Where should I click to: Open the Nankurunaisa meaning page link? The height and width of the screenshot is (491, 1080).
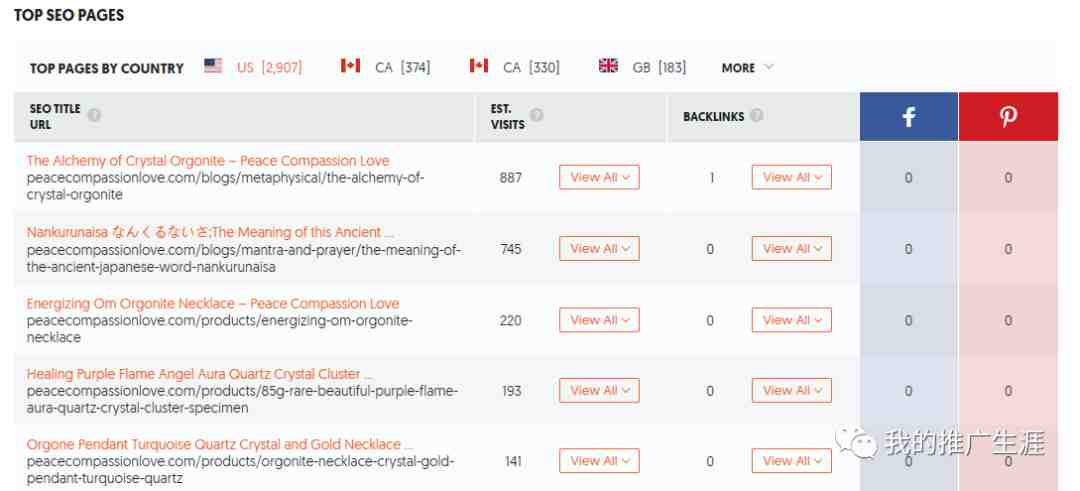(210, 232)
